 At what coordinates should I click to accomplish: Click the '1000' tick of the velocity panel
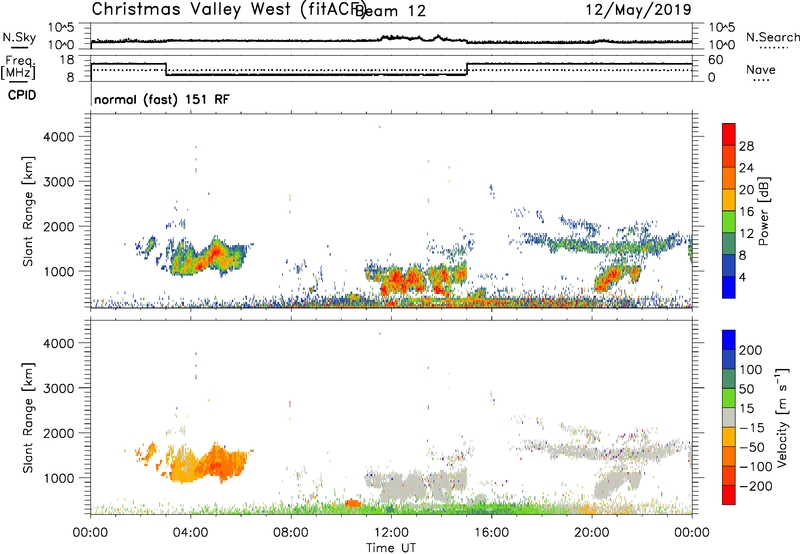[x=59, y=478]
